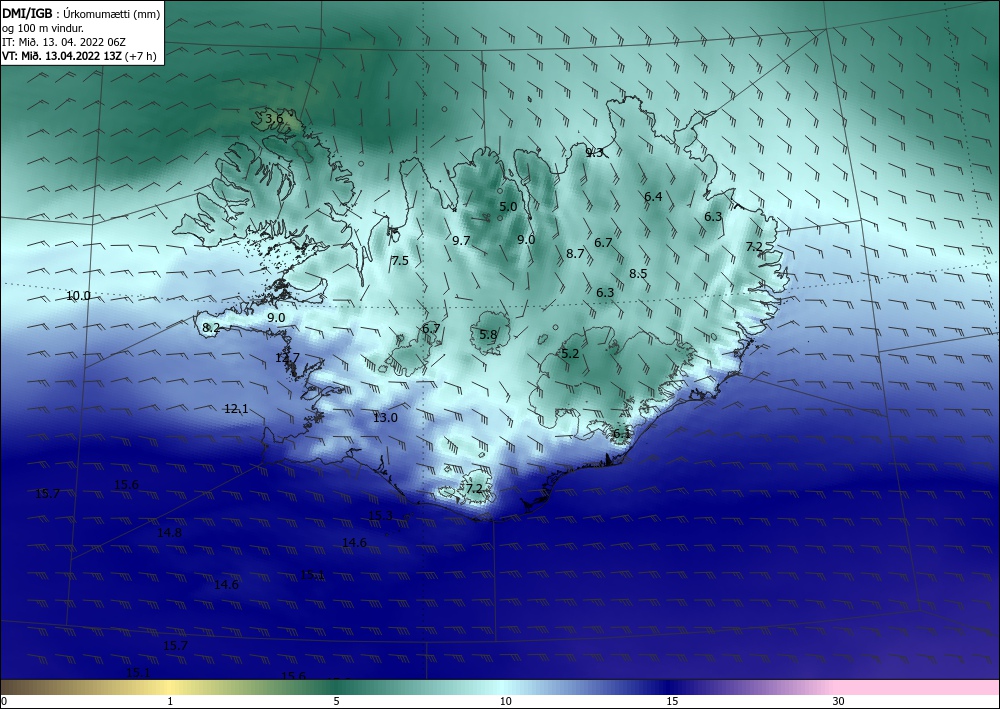Image resolution: width=1000 pixels, height=709 pixels.
Task: Select the 15.3 value off the south coast
Action: (381, 515)
